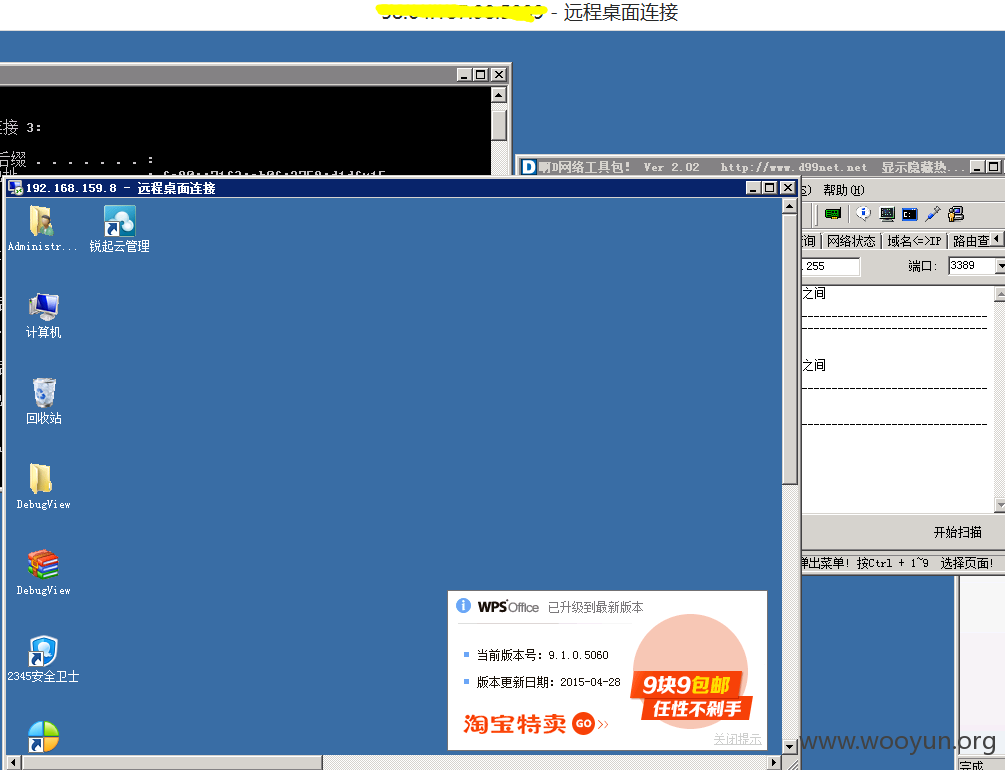Click the 版本更新日期: 2015-04-28 text
Viewport: 1005px width, 770px height.
[549, 682]
